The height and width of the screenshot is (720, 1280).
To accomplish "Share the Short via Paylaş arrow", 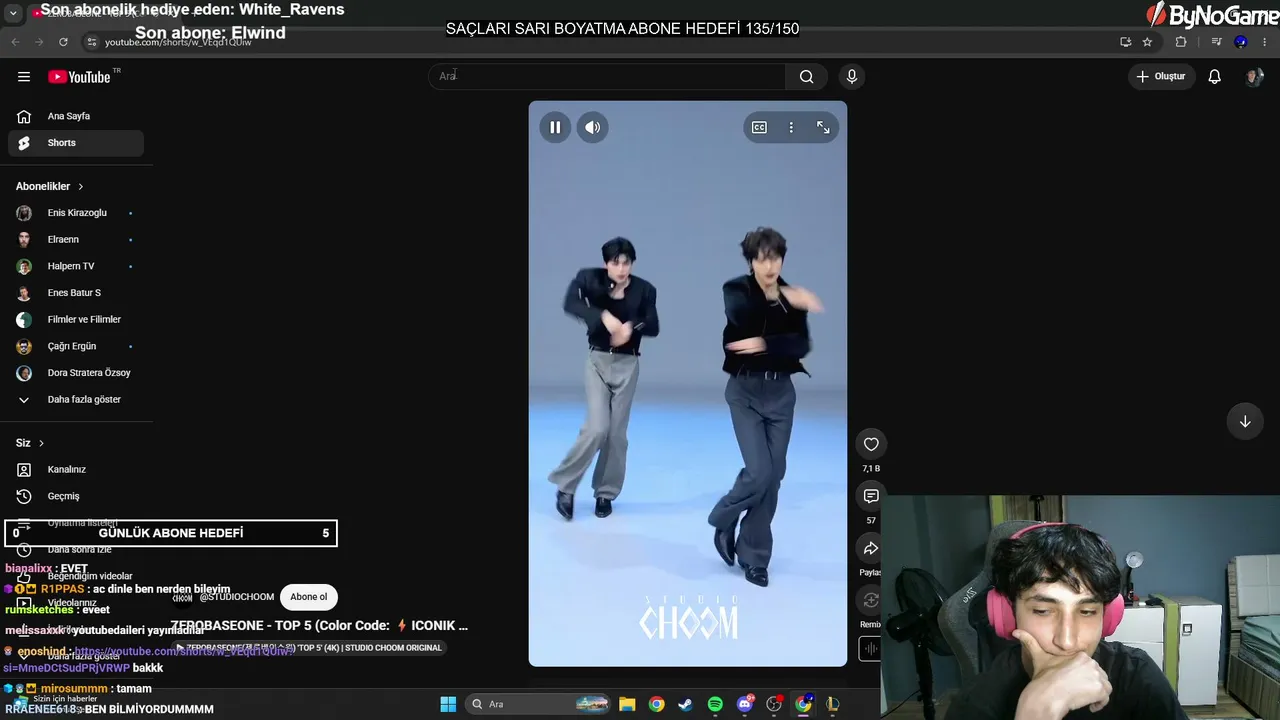I will (x=871, y=549).
